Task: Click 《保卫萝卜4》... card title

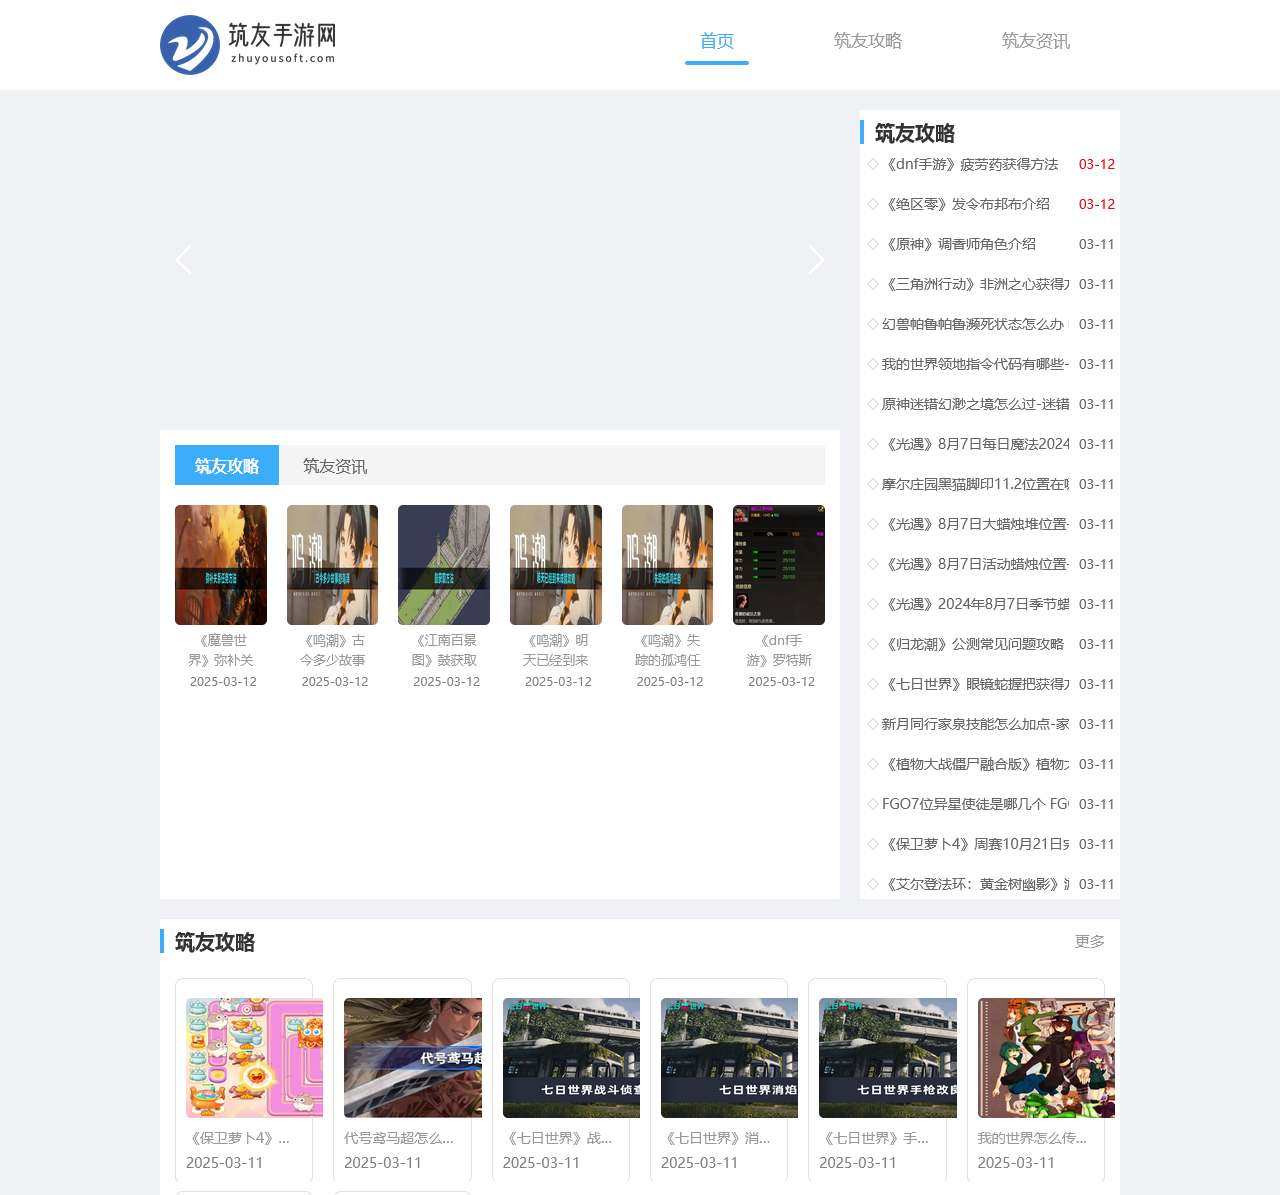Action: coord(238,1138)
